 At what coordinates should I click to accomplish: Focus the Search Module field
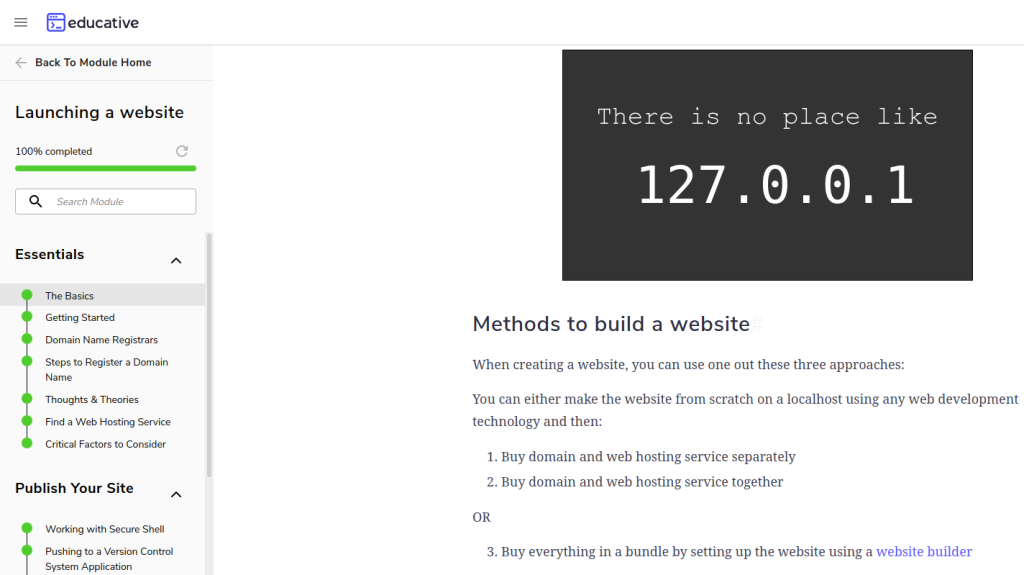[x=105, y=201]
